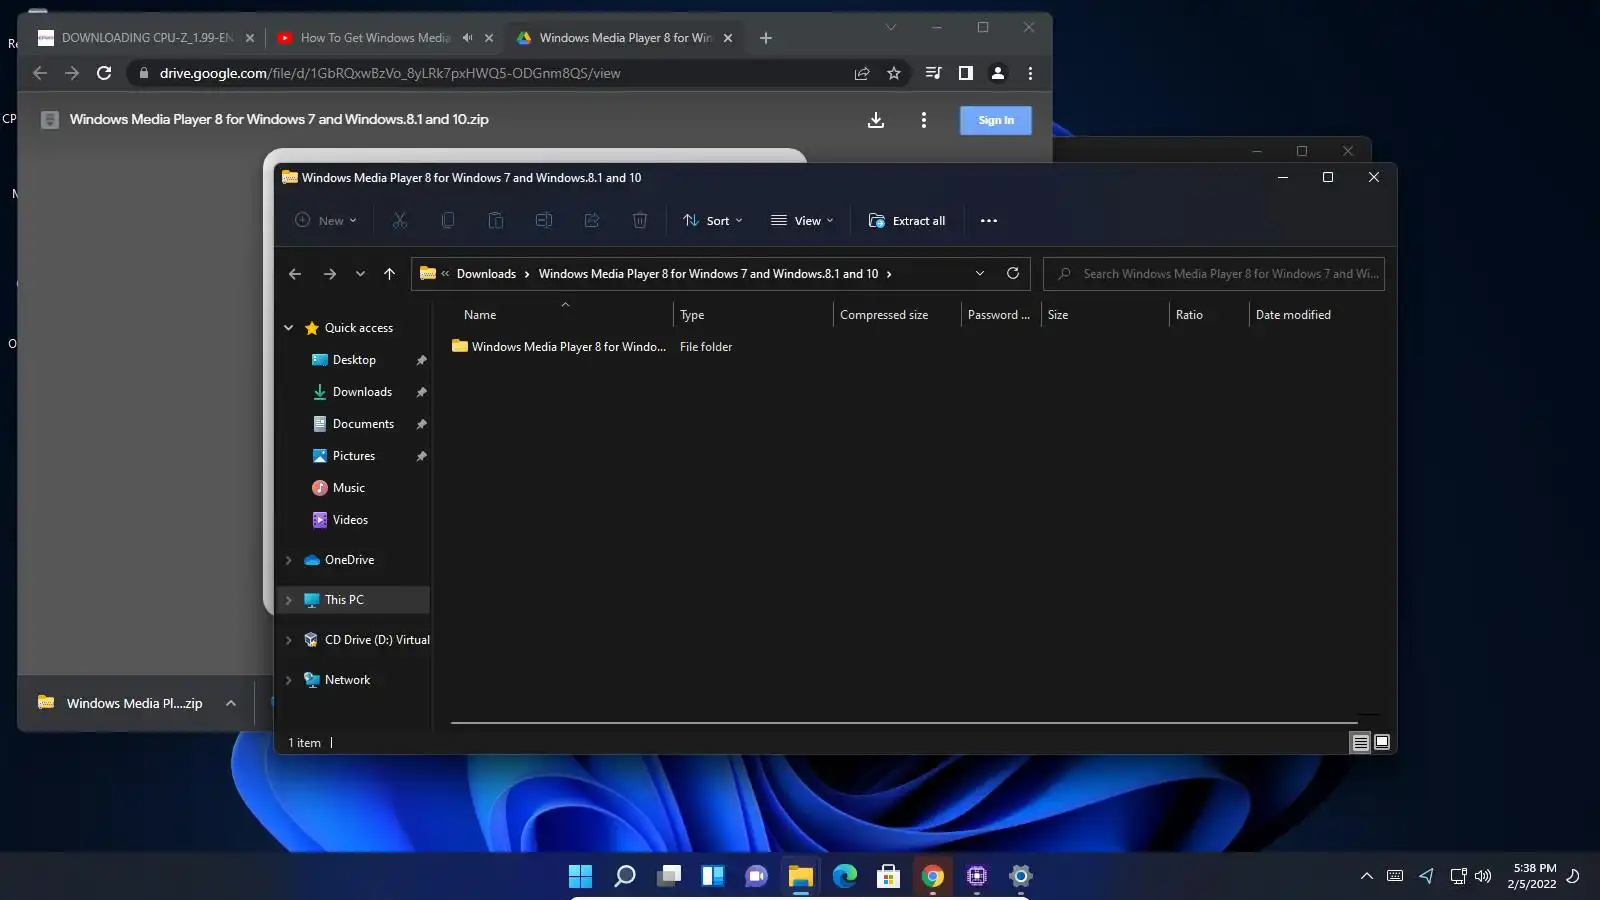This screenshot has width=1600, height=900.
Task: Share this page from the address bar
Action: (862, 73)
